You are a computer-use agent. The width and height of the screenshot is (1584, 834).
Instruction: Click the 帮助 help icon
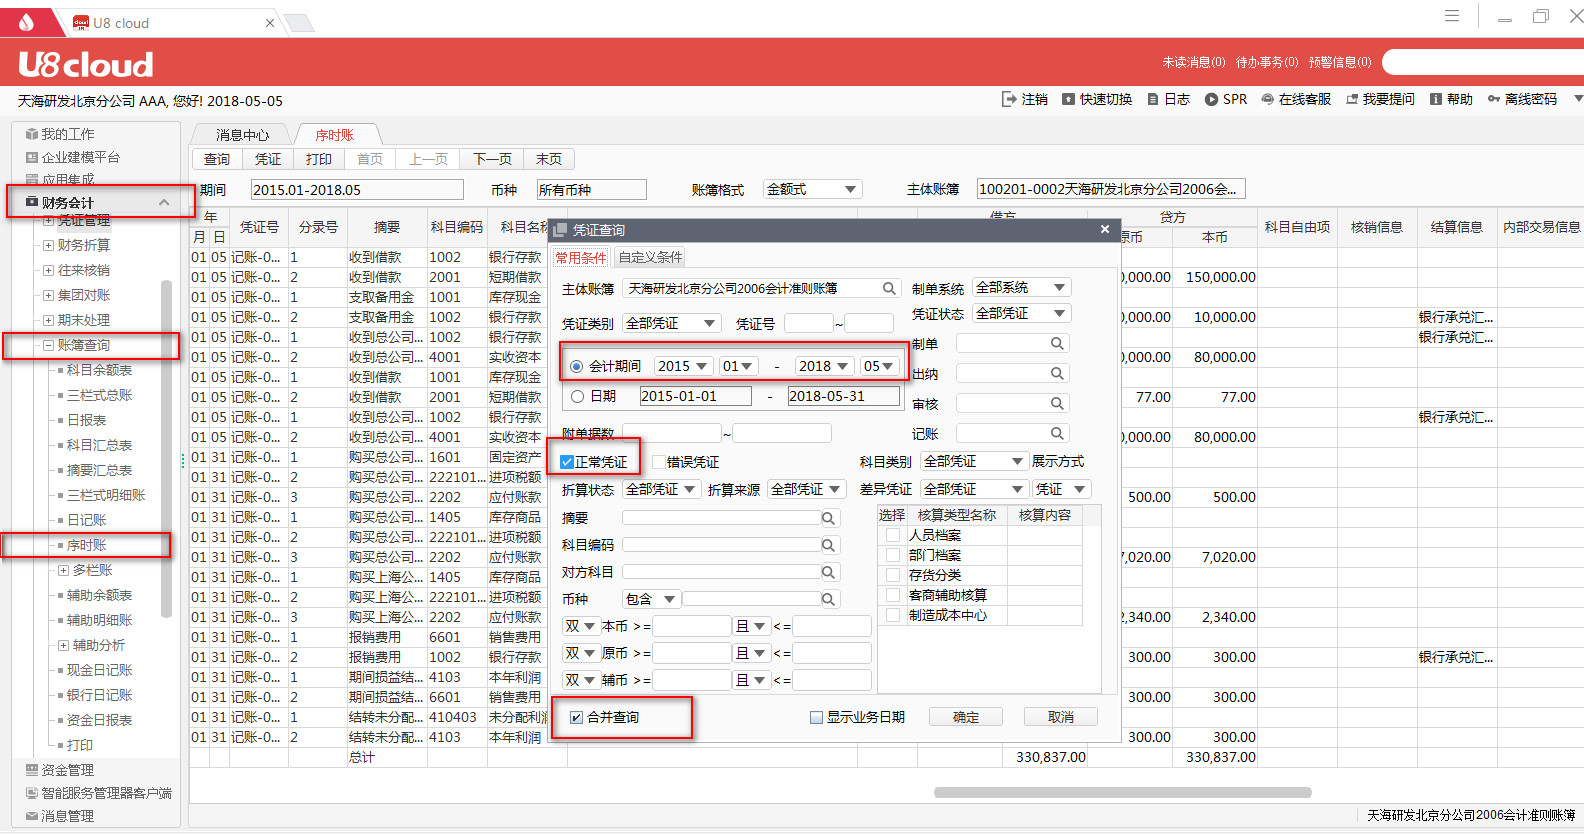1436,99
